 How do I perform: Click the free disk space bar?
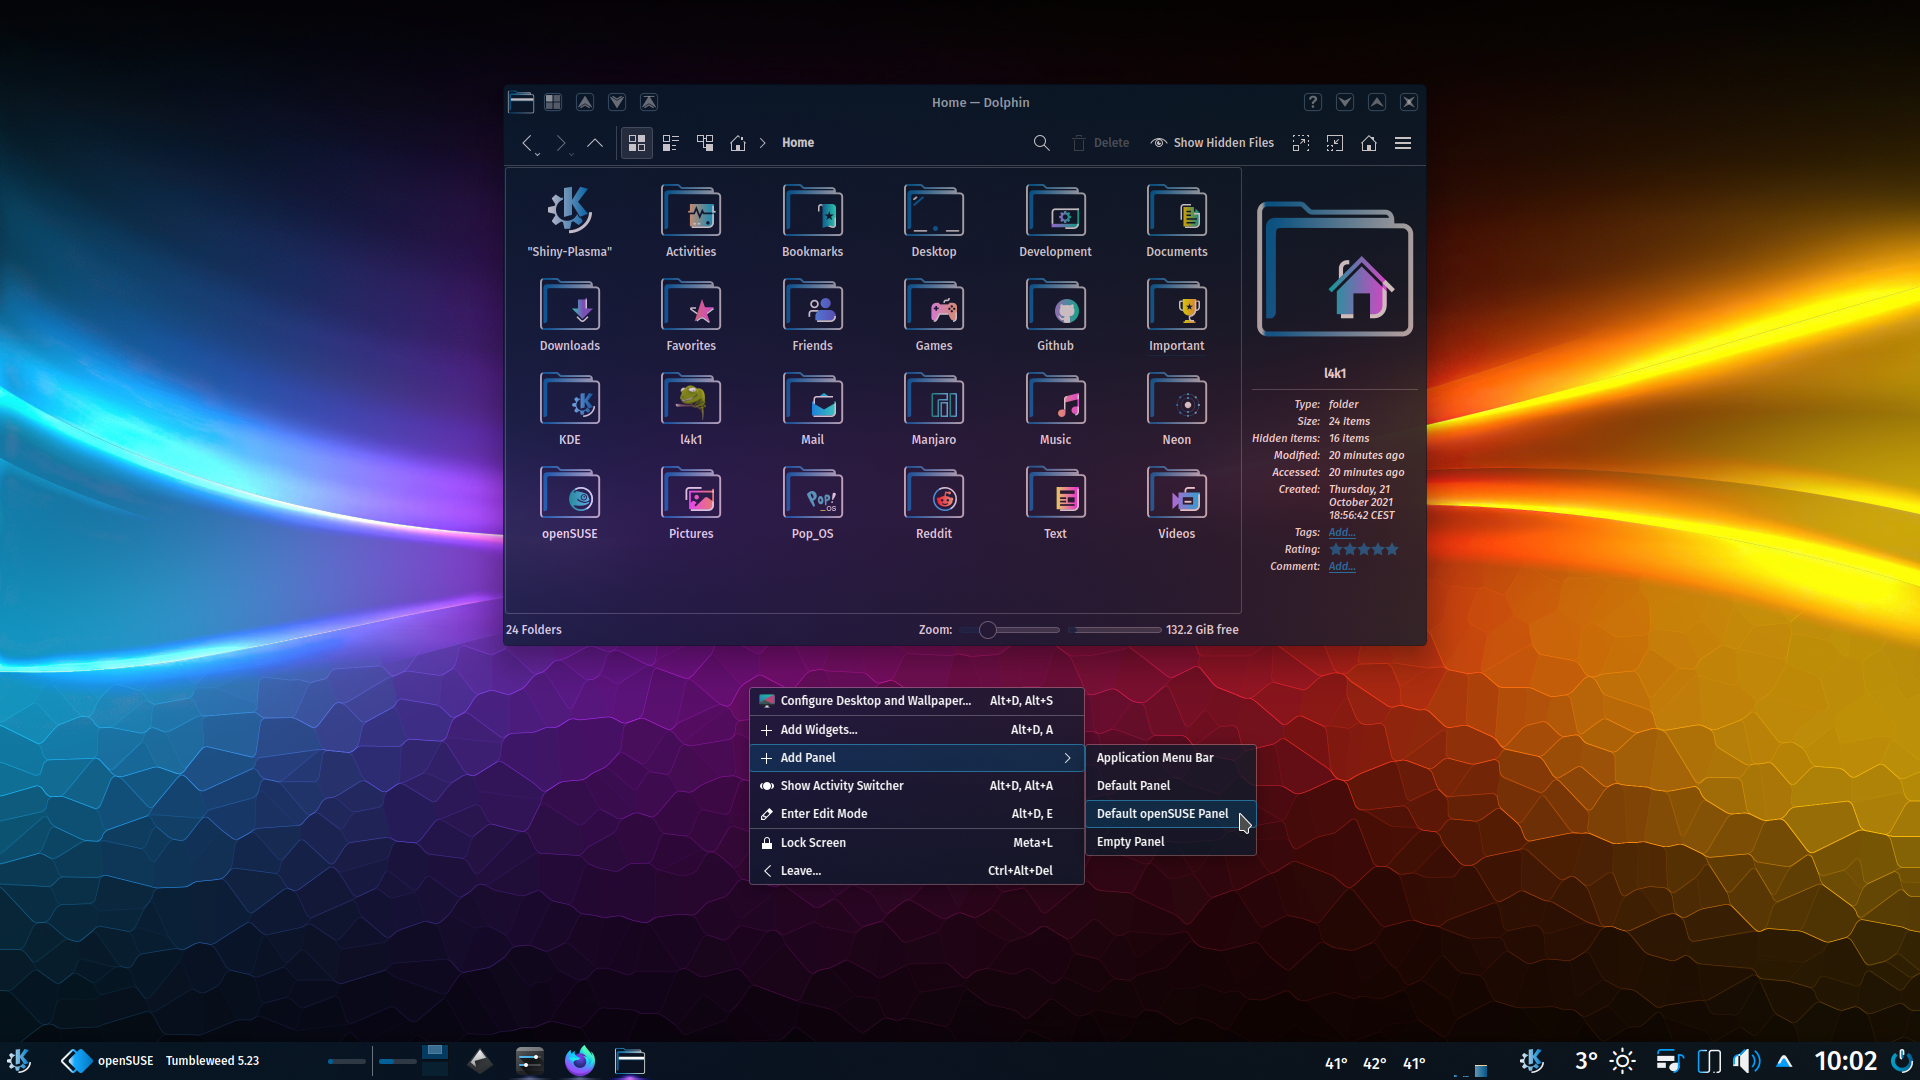[x=1115, y=630]
